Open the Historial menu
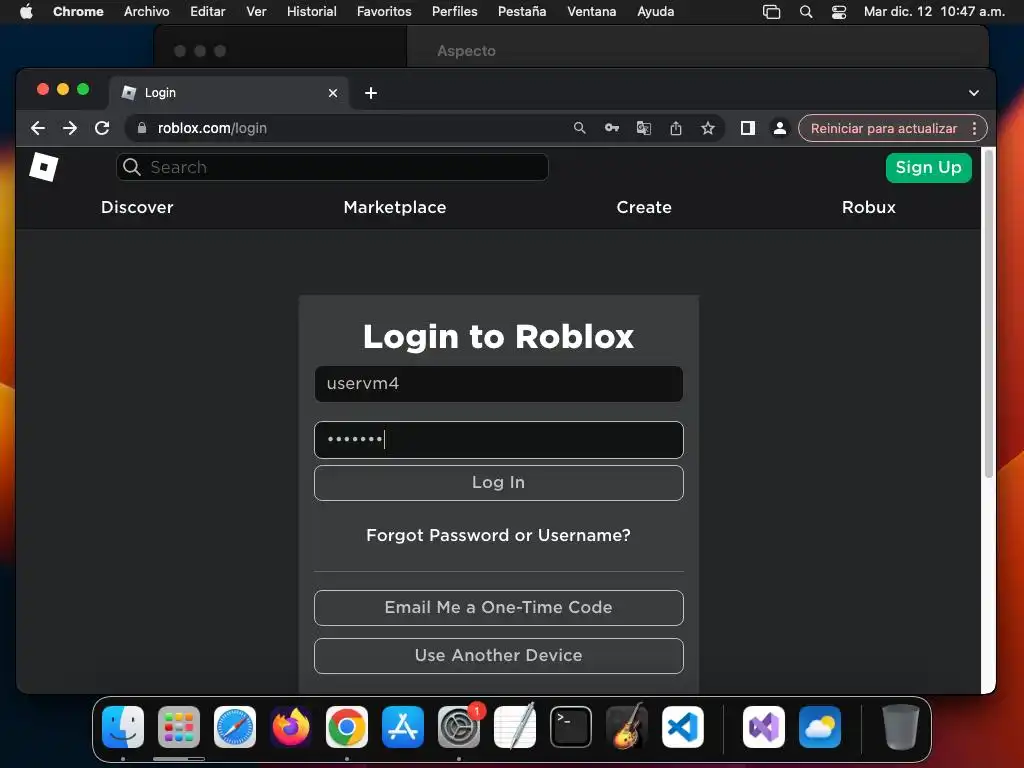Viewport: 1024px width, 768px height. point(312,12)
